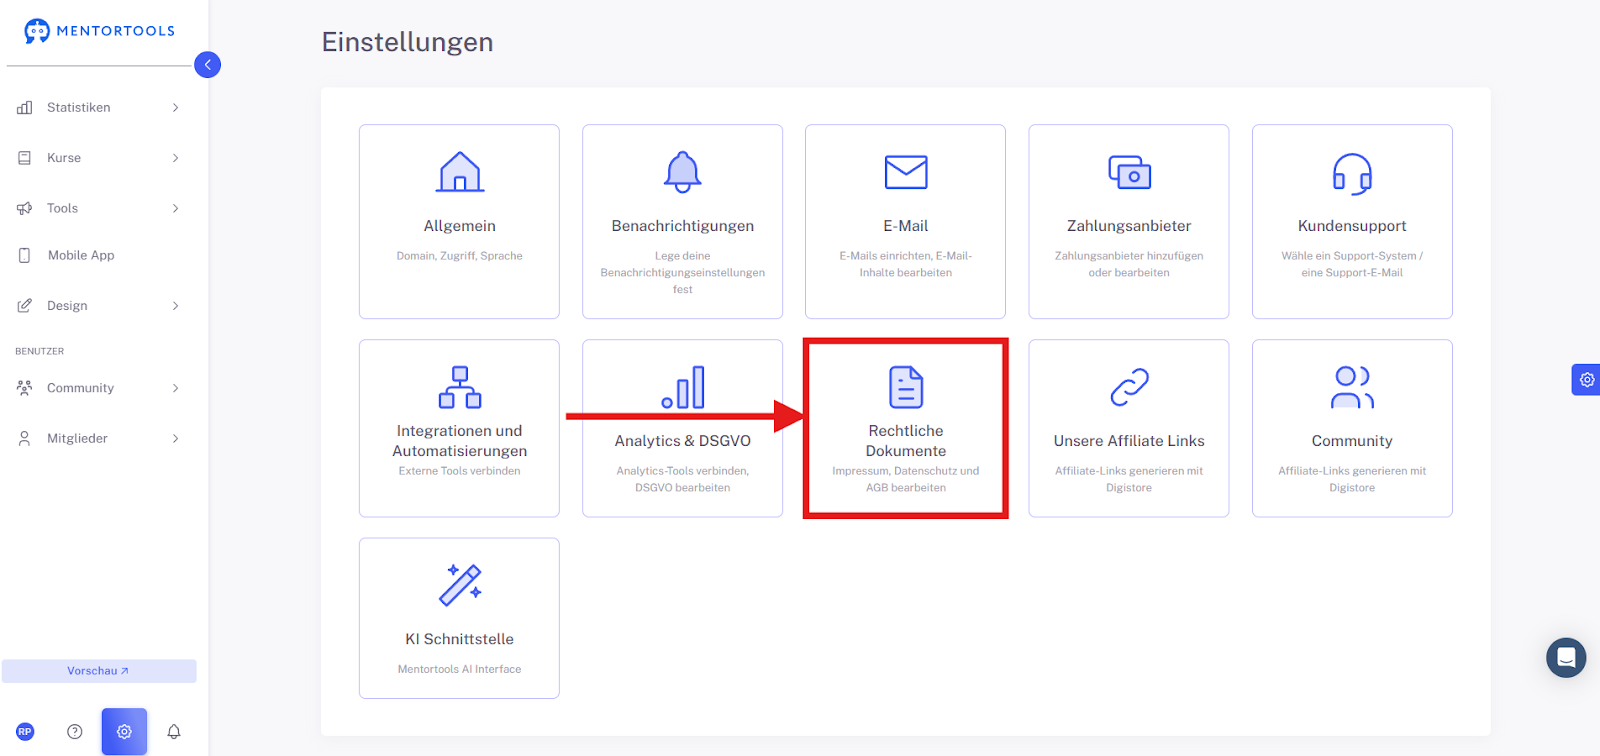1600x756 pixels.
Task: Click 'Analytics-Tools verbinden, DSGVO bearbeiten' text
Action: click(x=683, y=479)
